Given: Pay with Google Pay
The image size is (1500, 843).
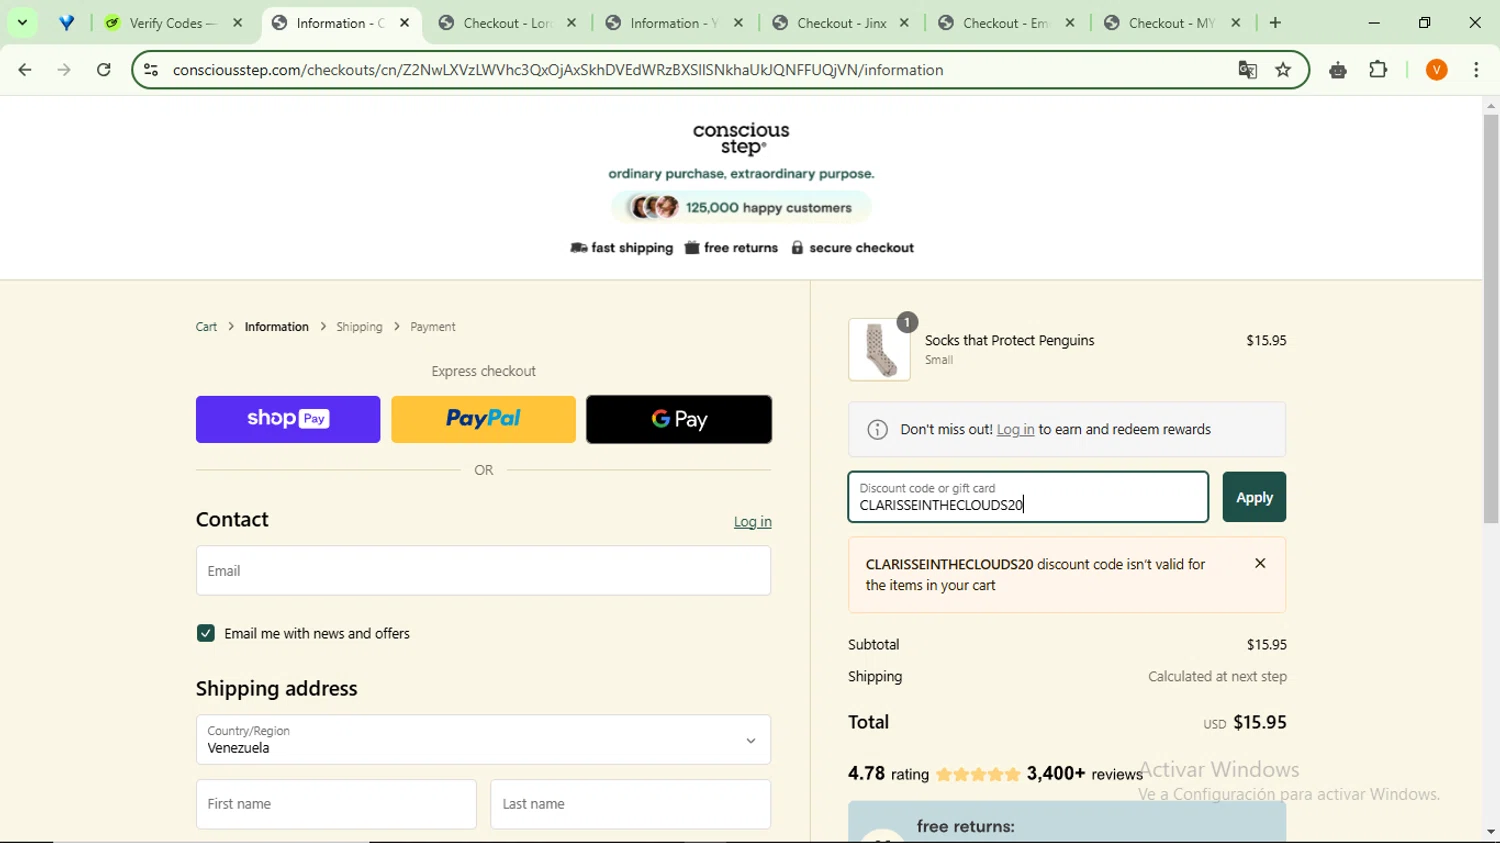Looking at the screenshot, I should tap(679, 419).
